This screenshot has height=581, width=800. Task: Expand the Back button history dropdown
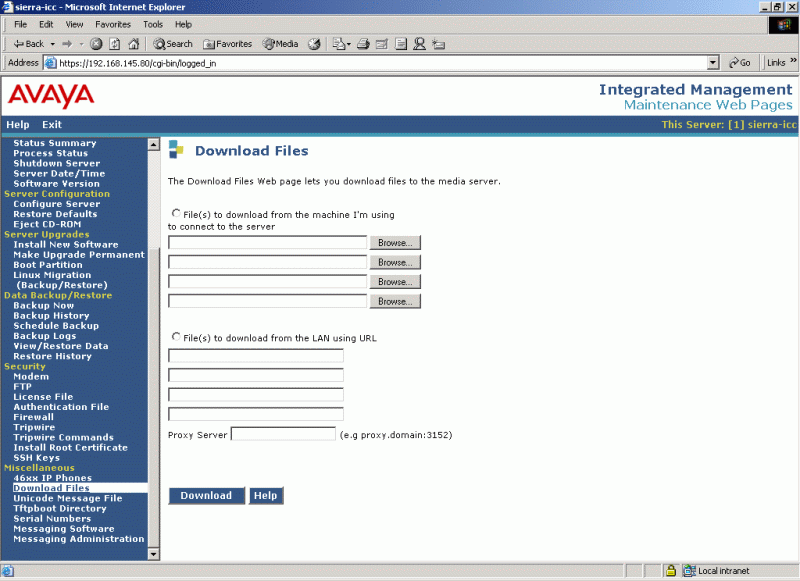[x=52, y=44]
